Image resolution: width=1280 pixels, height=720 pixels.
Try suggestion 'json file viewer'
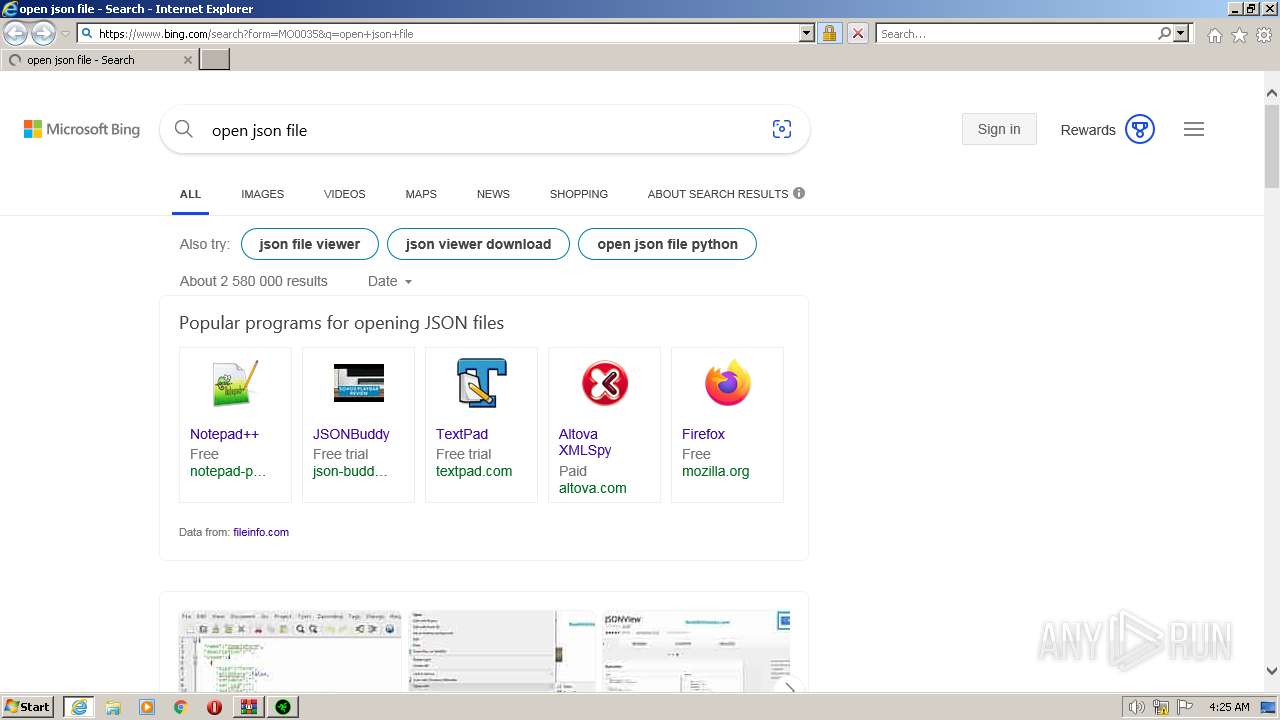point(309,244)
